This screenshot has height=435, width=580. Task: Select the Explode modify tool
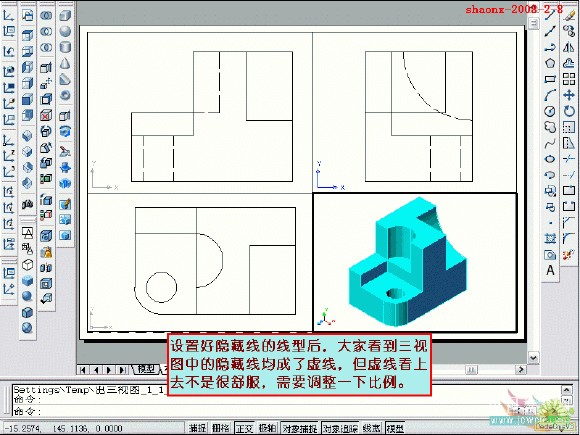pos(569,254)
